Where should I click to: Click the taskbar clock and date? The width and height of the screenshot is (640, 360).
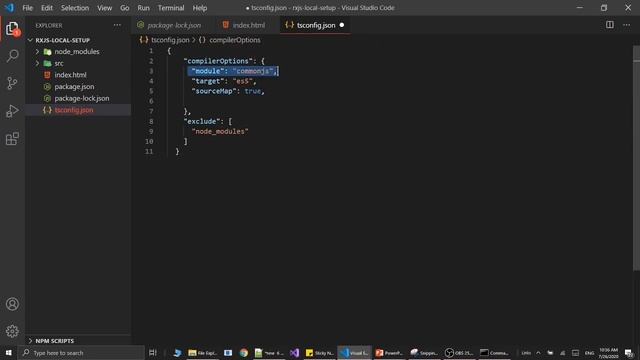(x=608, y=353)
